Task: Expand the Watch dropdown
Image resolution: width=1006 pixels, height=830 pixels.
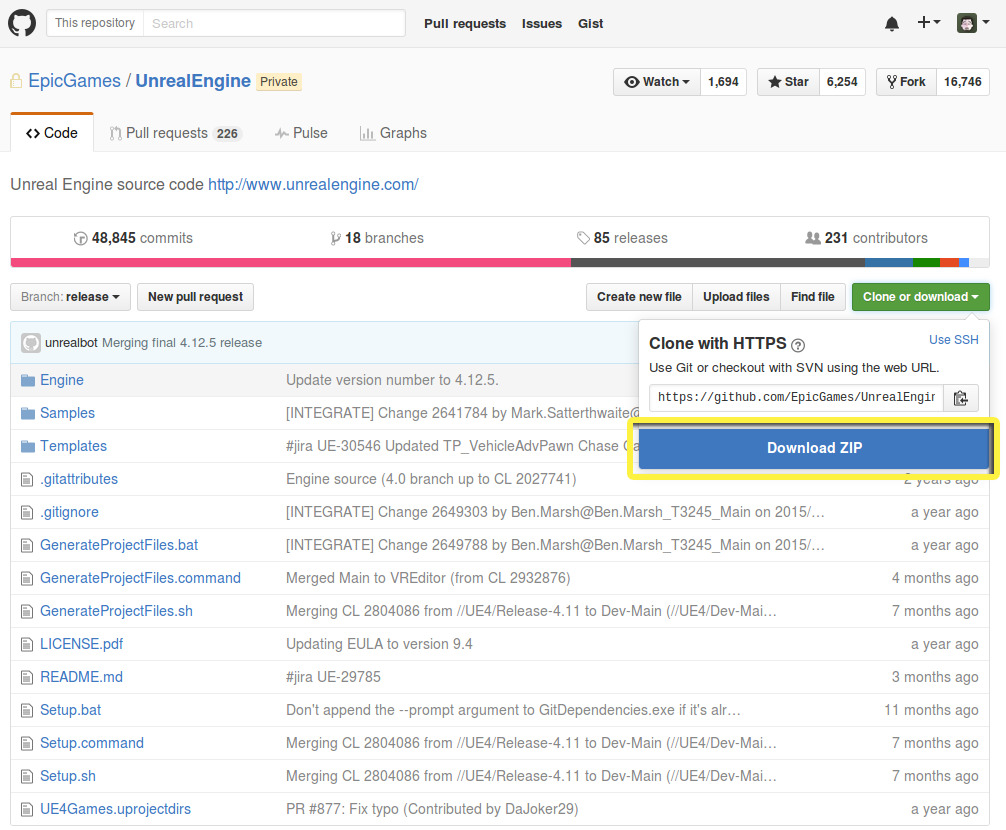Action: point(657,82)
